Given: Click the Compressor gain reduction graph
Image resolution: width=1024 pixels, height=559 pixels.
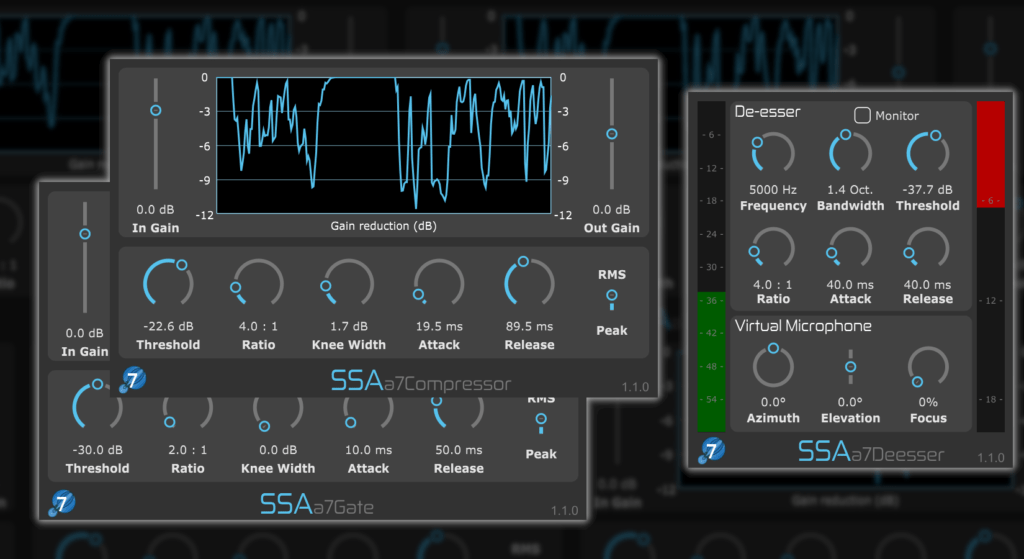Looking at the screenshot, I should pyautogui.click(x=384, y=146).
